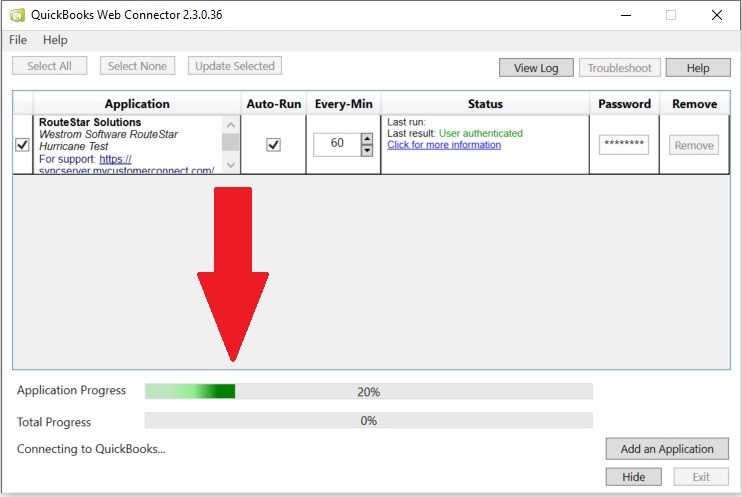Click the Password field with asterisks
742x497 pixels.
(x=624, y=144)
